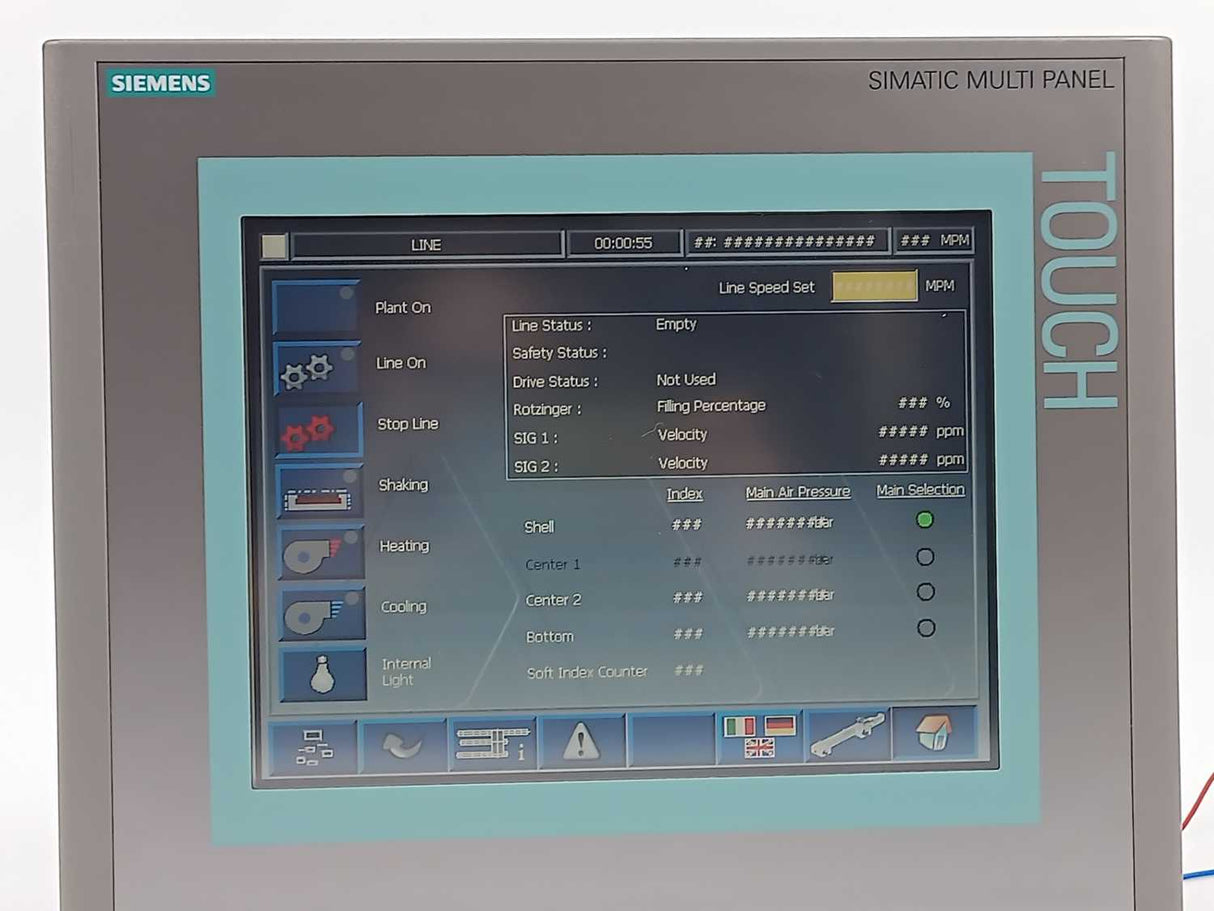Click the Line Speed Set input field

point(874,287)
